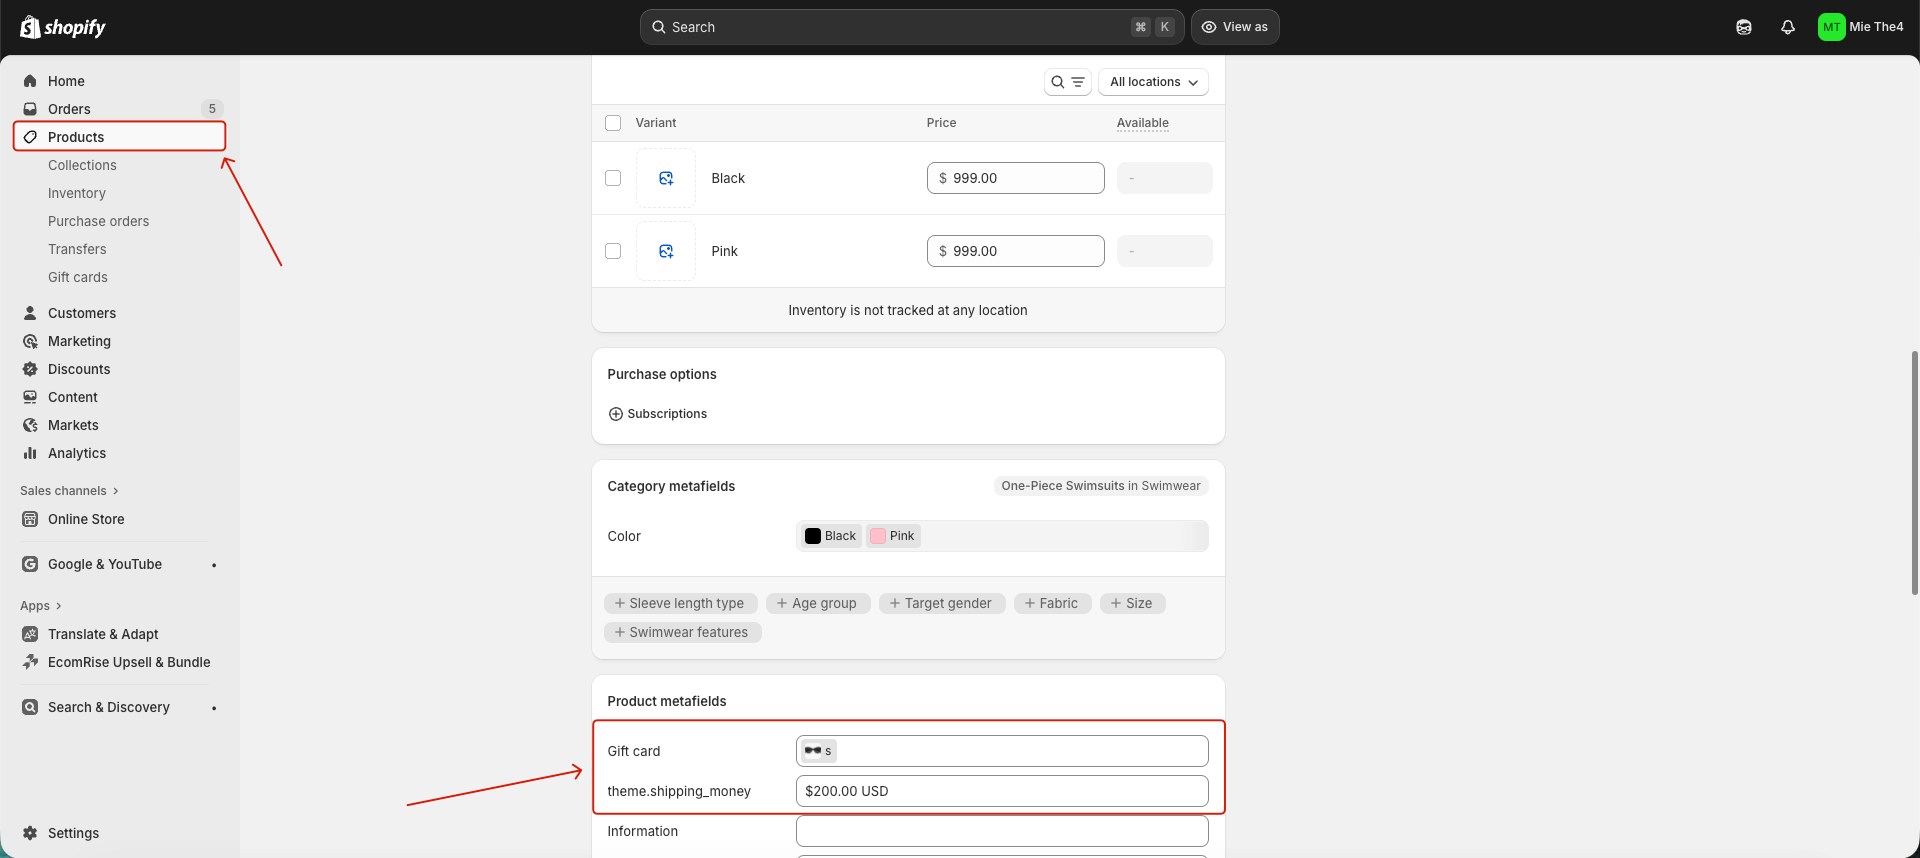Open Collections under Products
The width and height of the screenshot is (1920, 858).
[x=82, y=165]
